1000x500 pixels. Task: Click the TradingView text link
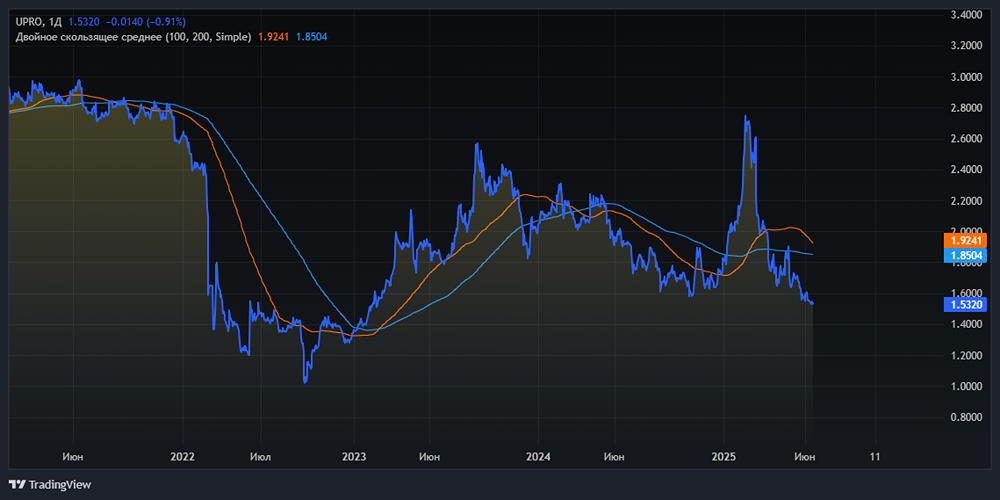[60, 484]
